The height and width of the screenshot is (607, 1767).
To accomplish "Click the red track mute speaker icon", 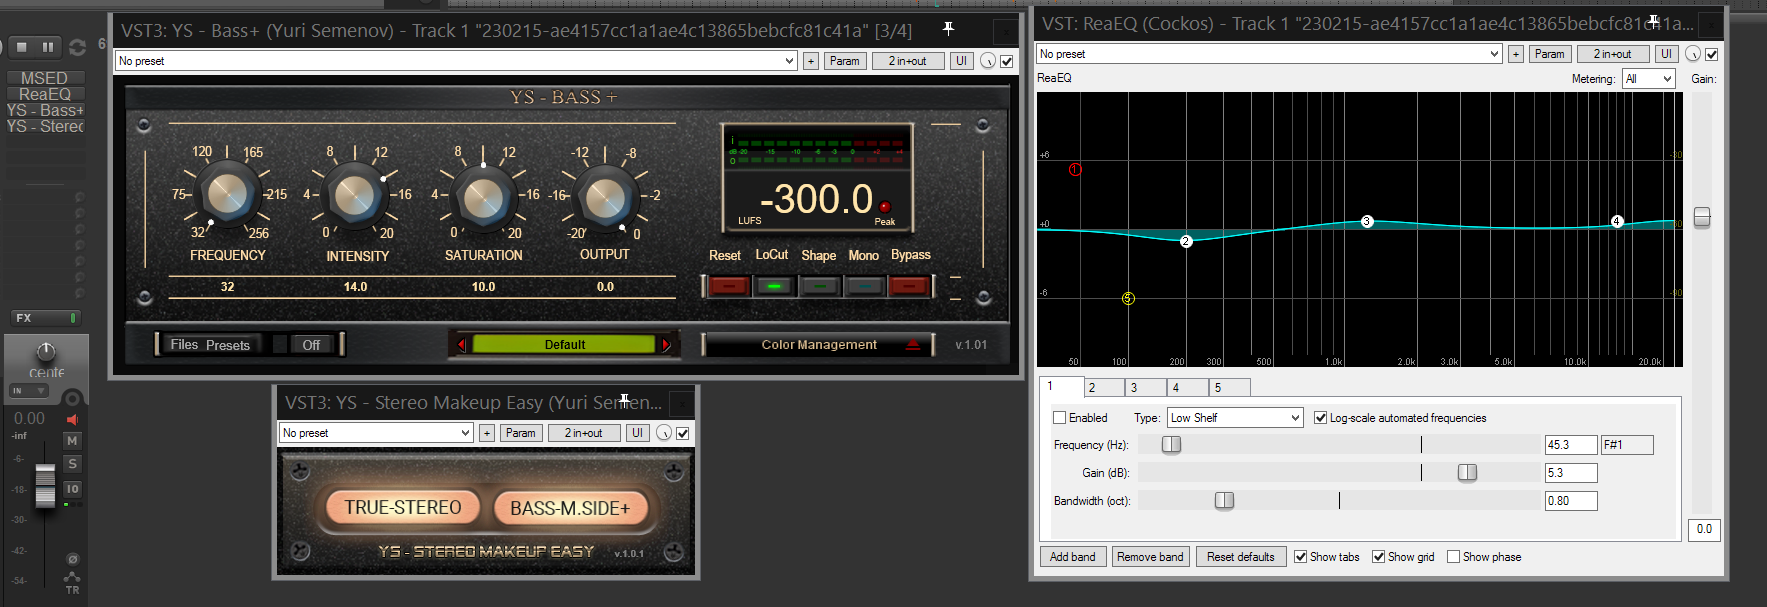I will [x=72, y=419].
